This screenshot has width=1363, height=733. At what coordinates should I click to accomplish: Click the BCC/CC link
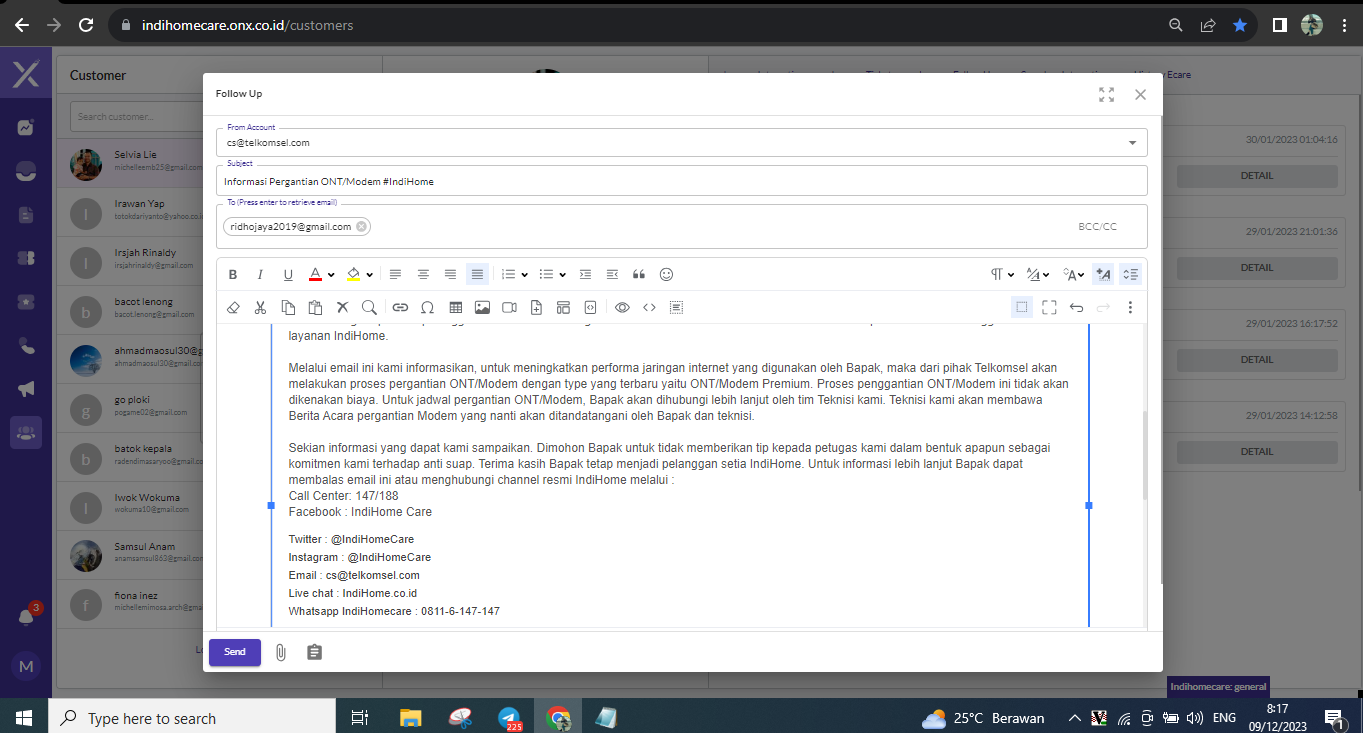pyautogui.click(x=1097, y=227)
